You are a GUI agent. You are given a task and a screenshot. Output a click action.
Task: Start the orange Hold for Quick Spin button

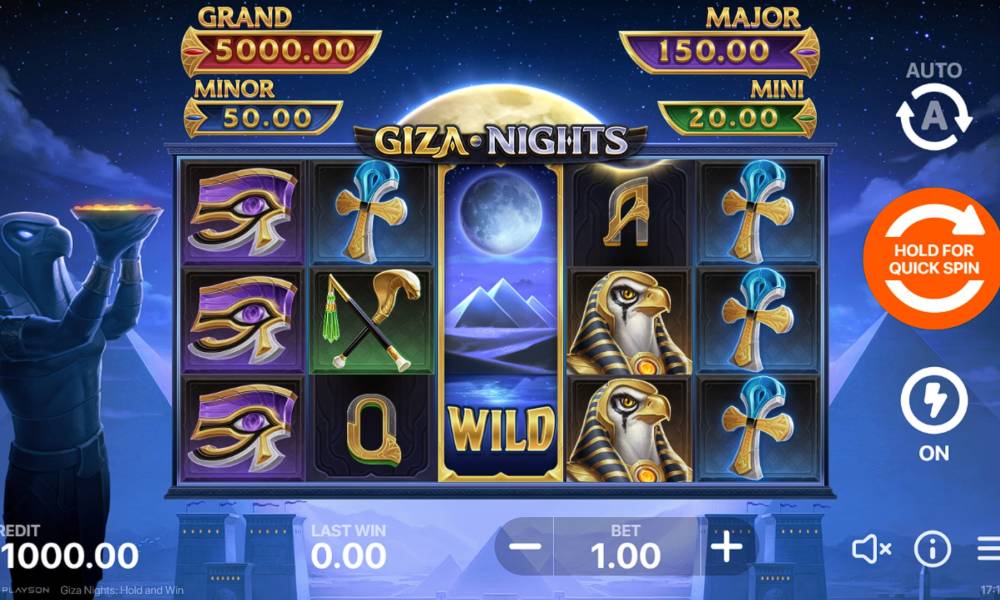pyautogui.click(x=932, y=258)
